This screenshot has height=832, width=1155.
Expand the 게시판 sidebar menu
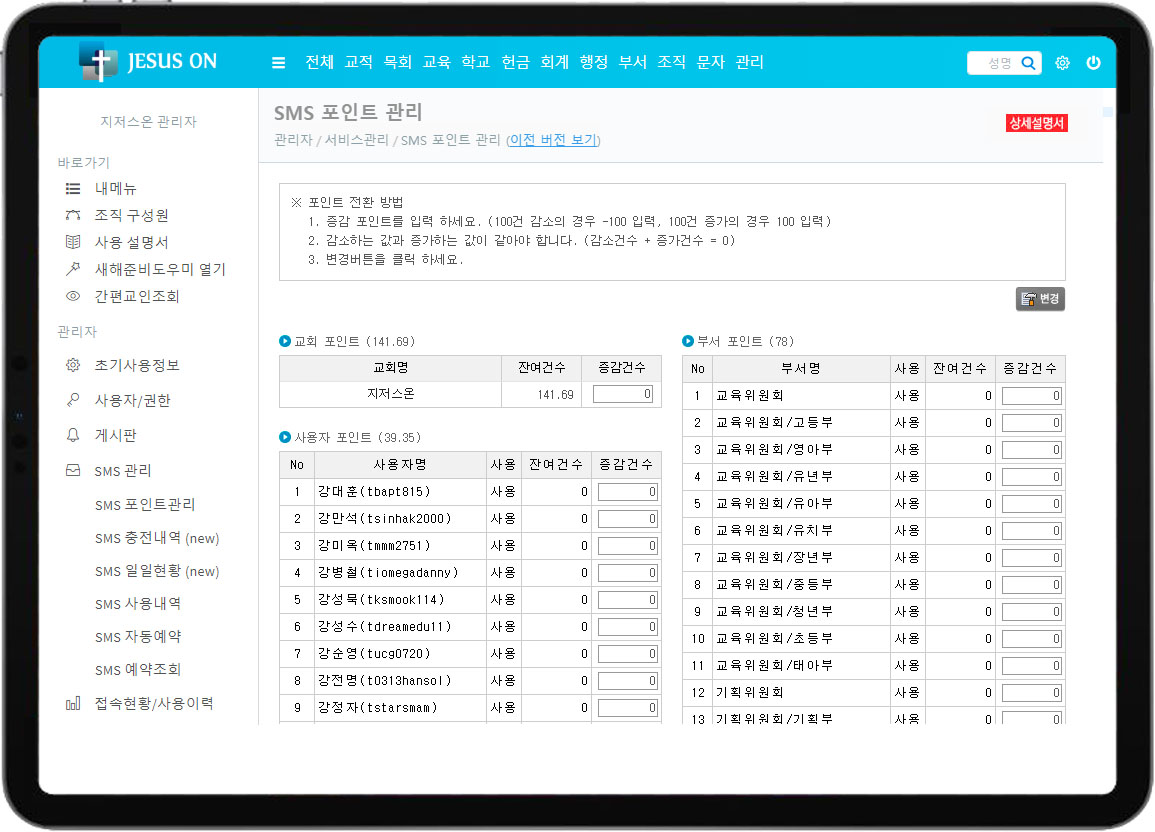pos(115,435)
